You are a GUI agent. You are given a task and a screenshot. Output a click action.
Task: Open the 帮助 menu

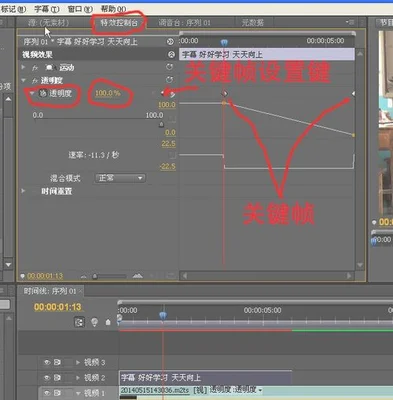point(113,9)
